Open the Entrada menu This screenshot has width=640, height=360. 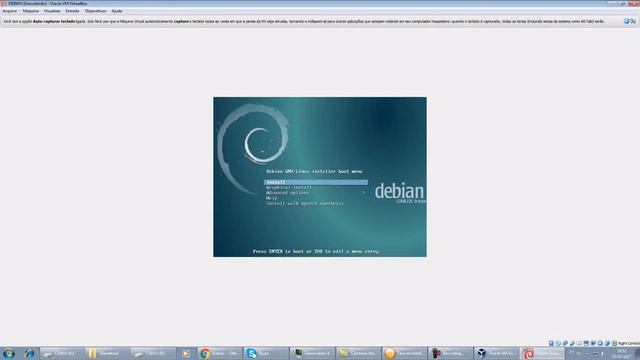click(72, 11)
